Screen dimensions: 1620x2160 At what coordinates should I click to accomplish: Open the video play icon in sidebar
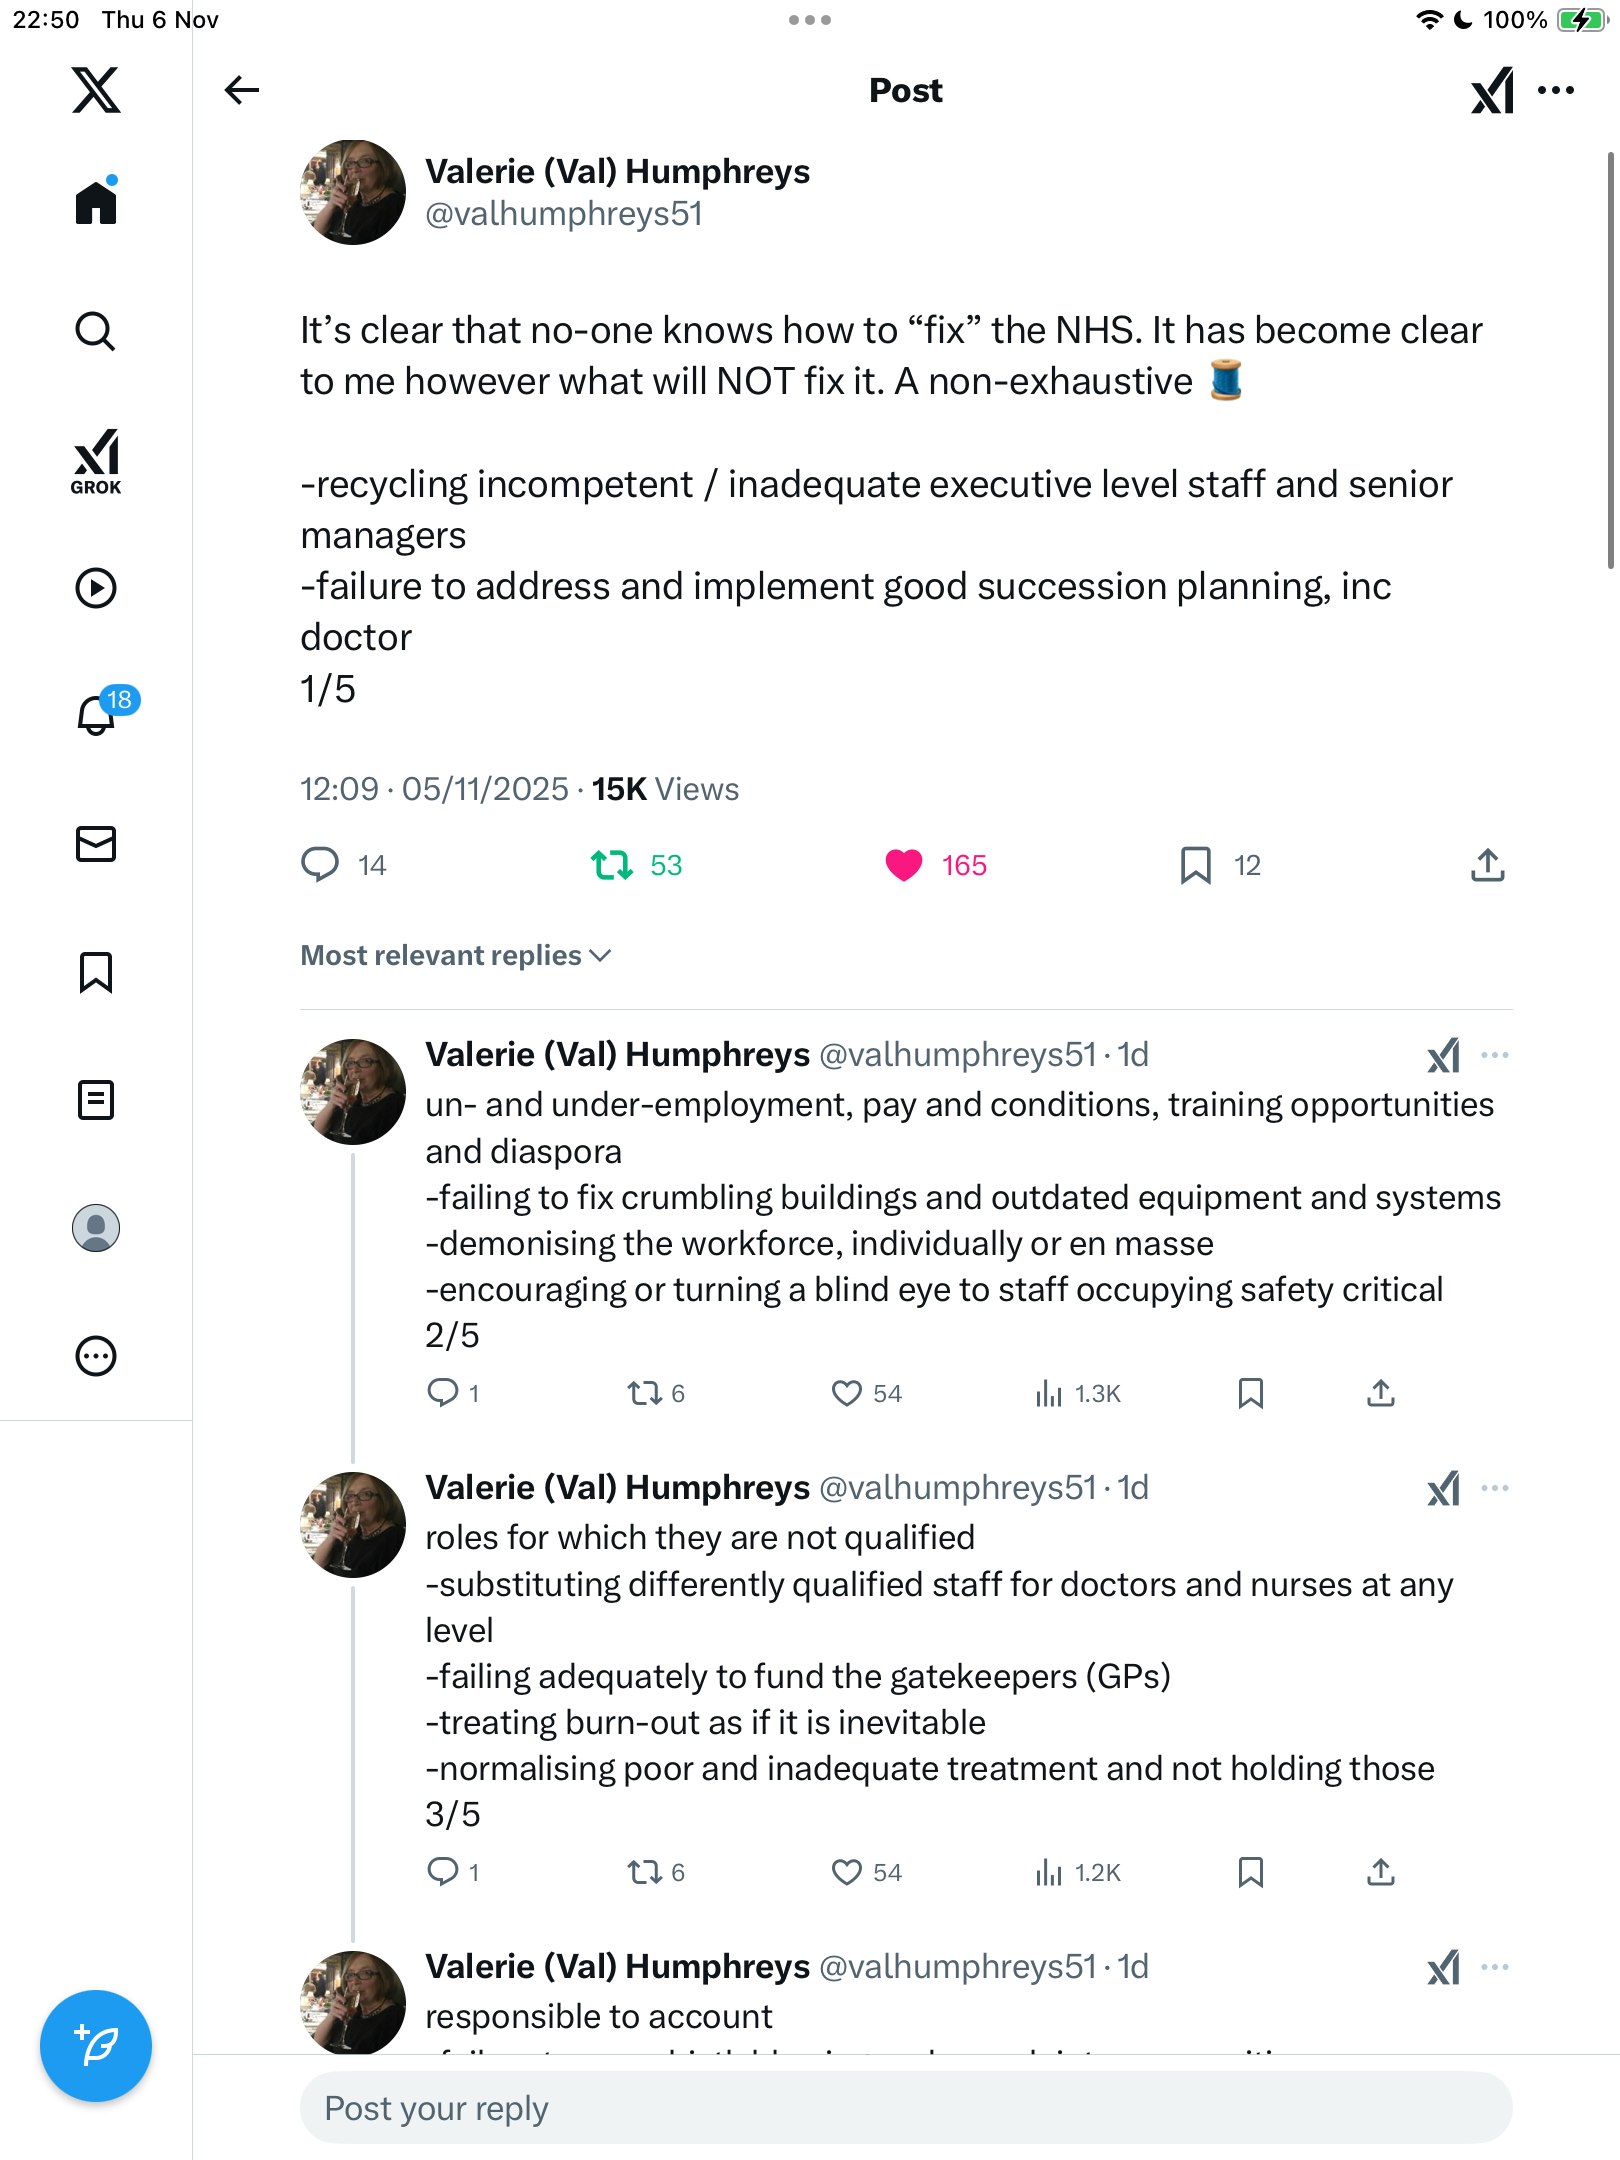click(96, 588)
